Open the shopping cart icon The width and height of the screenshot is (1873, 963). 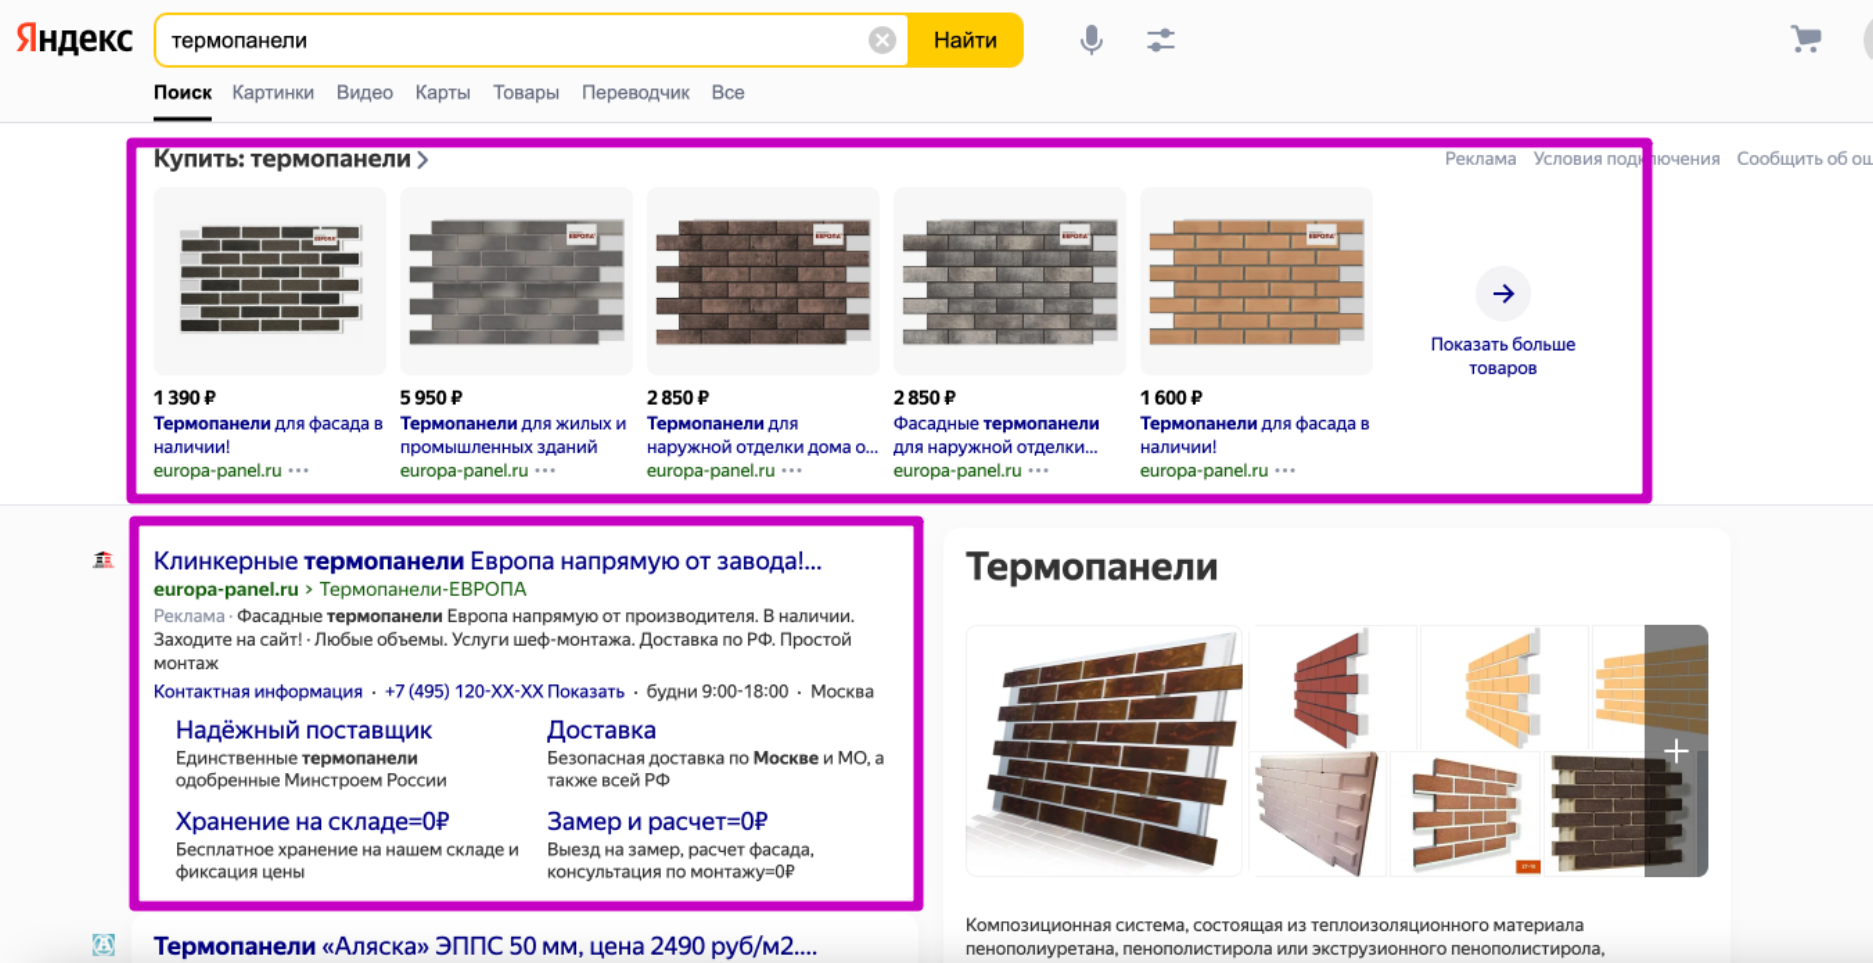tap(1806, 39)
